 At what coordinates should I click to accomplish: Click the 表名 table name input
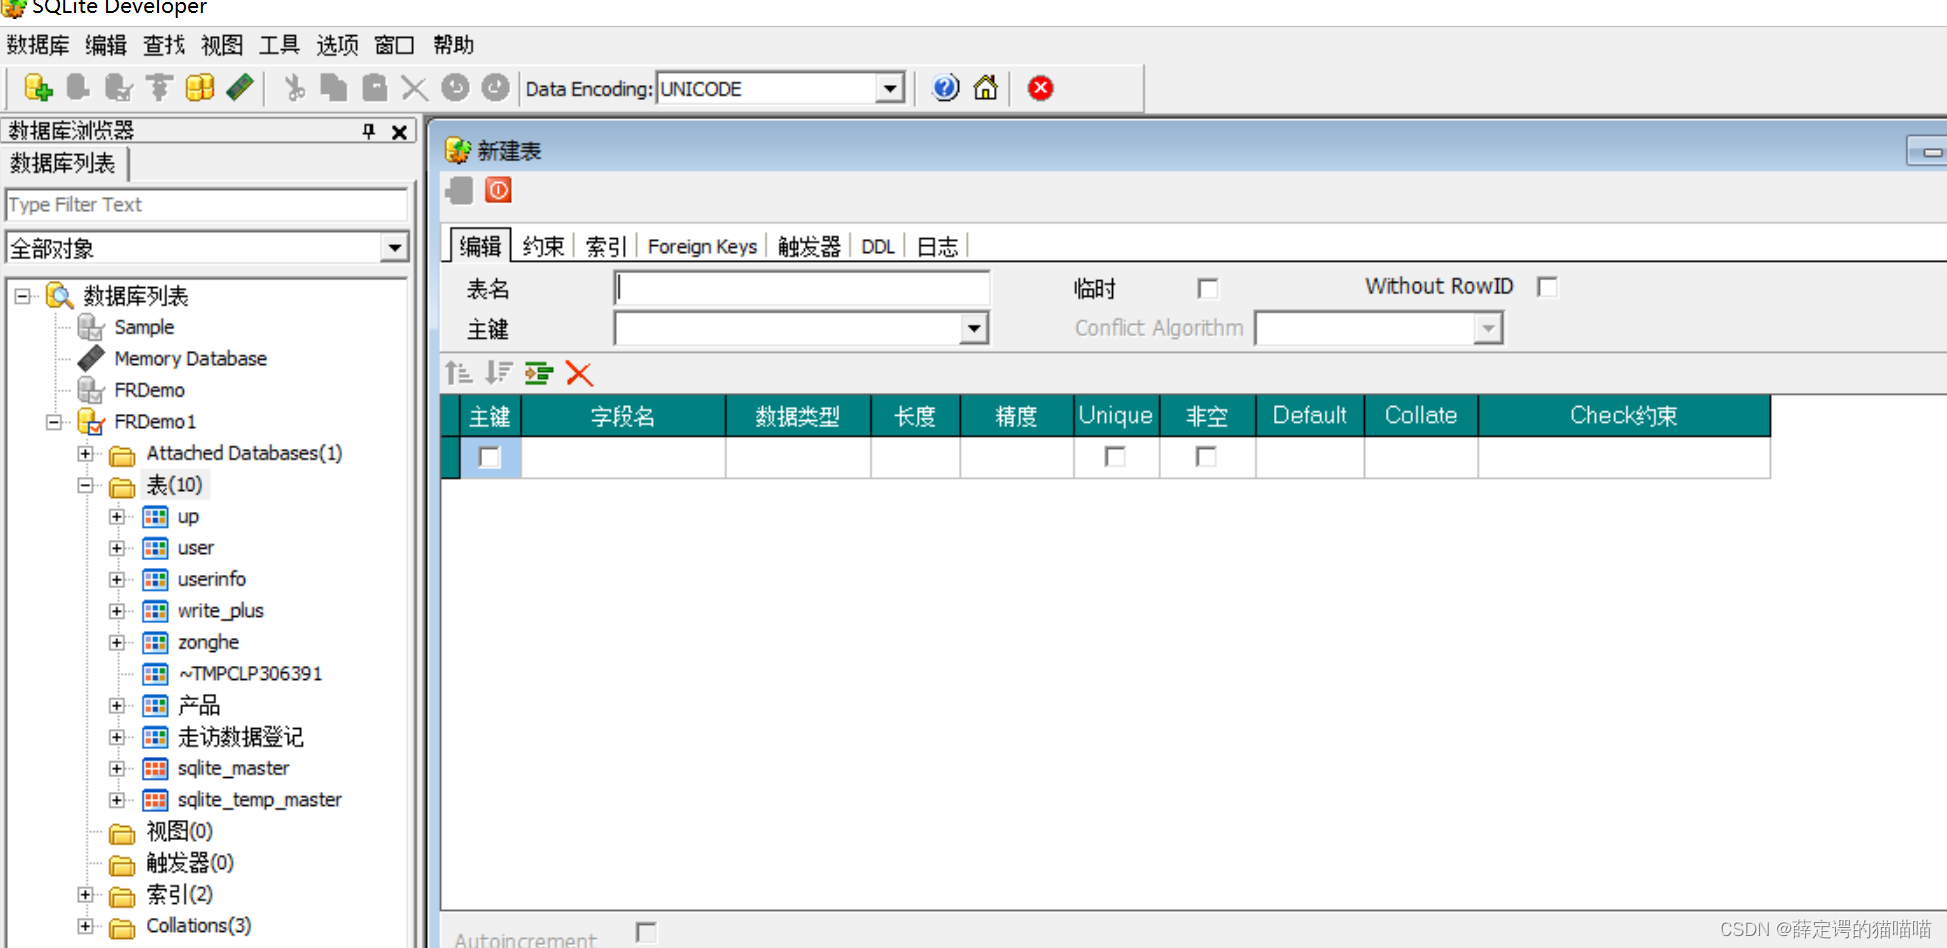[x=802, y=288]
